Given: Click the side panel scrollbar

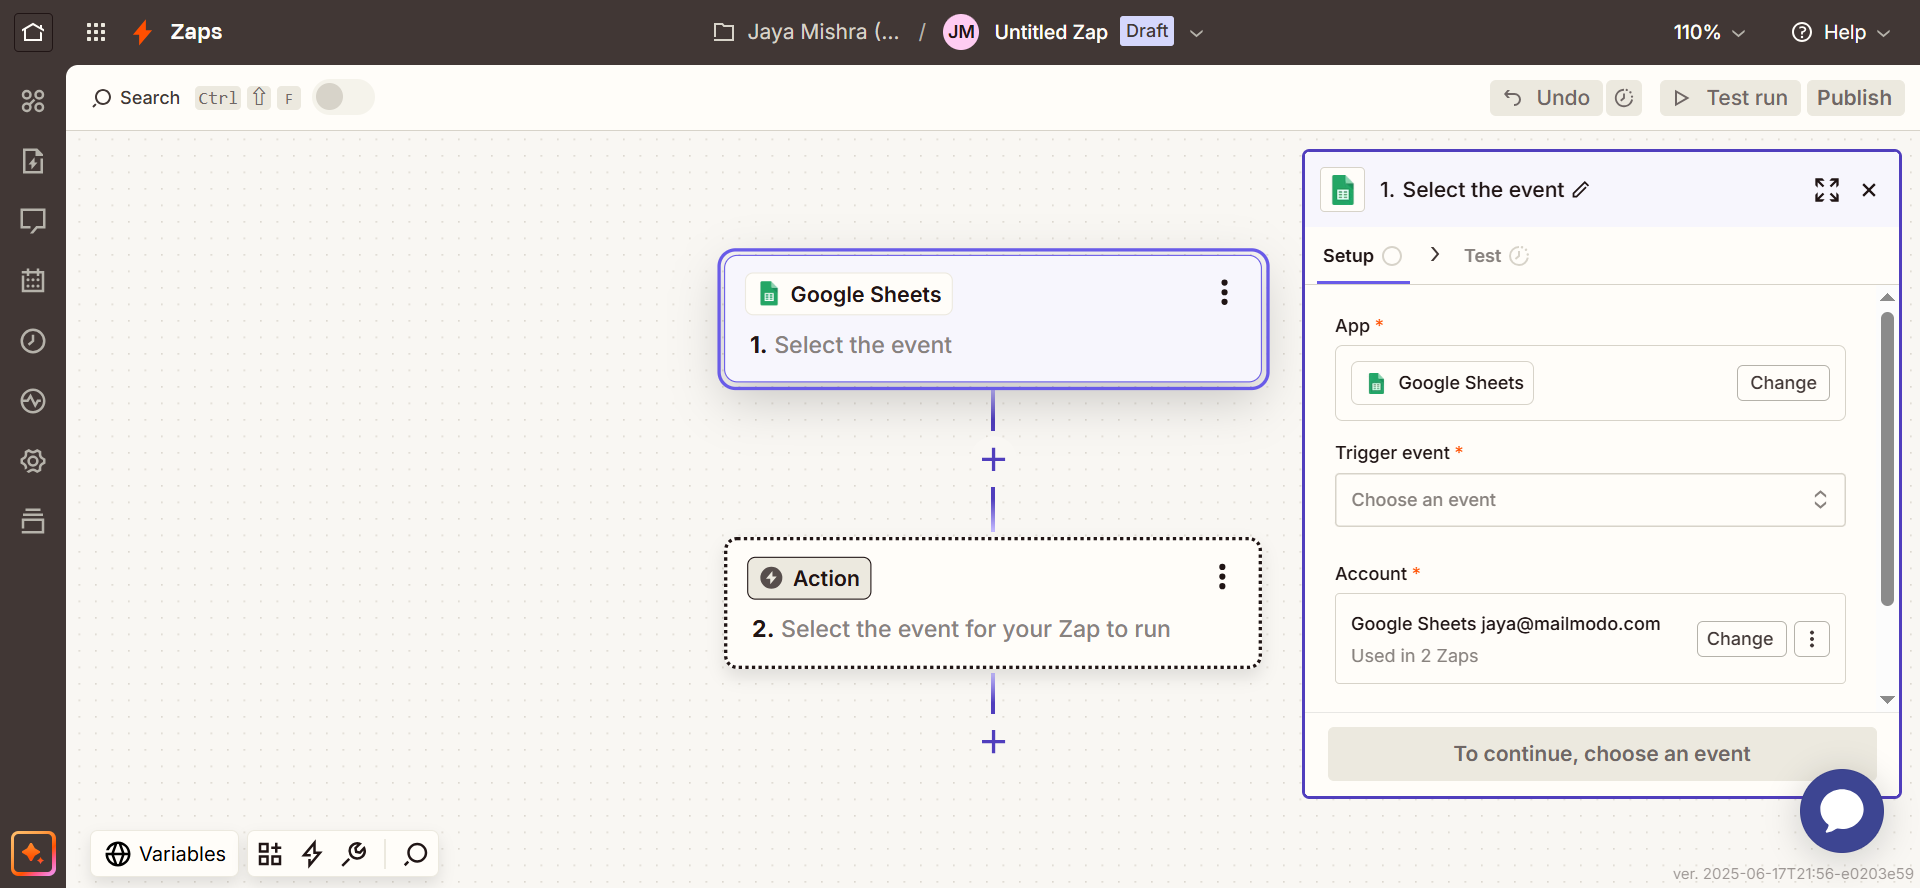Looking at the screenshot, I should pos(1887,458).
